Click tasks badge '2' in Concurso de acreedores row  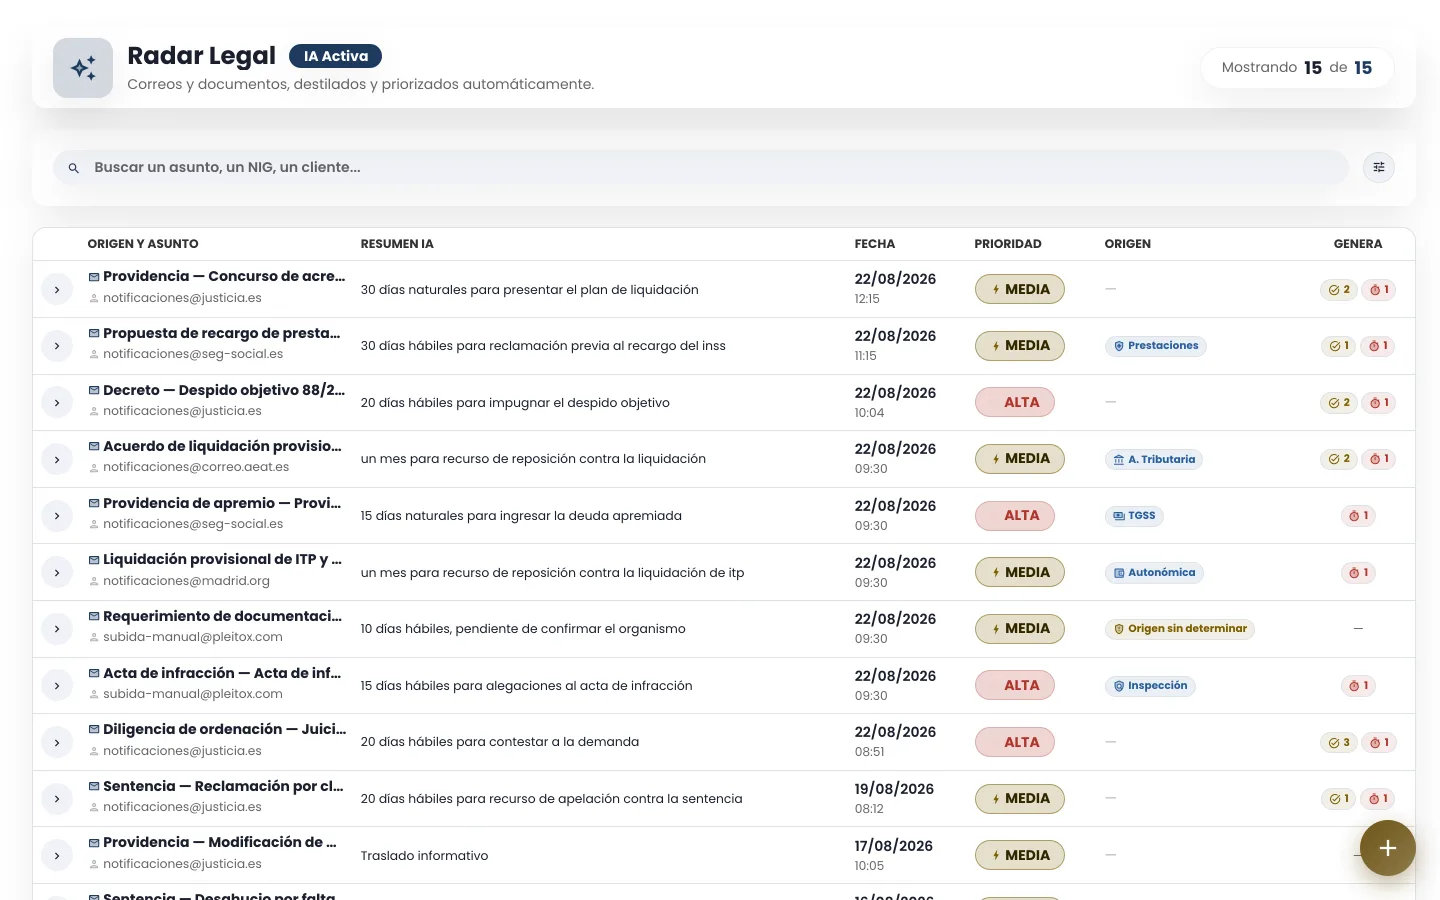[1338, 290]
